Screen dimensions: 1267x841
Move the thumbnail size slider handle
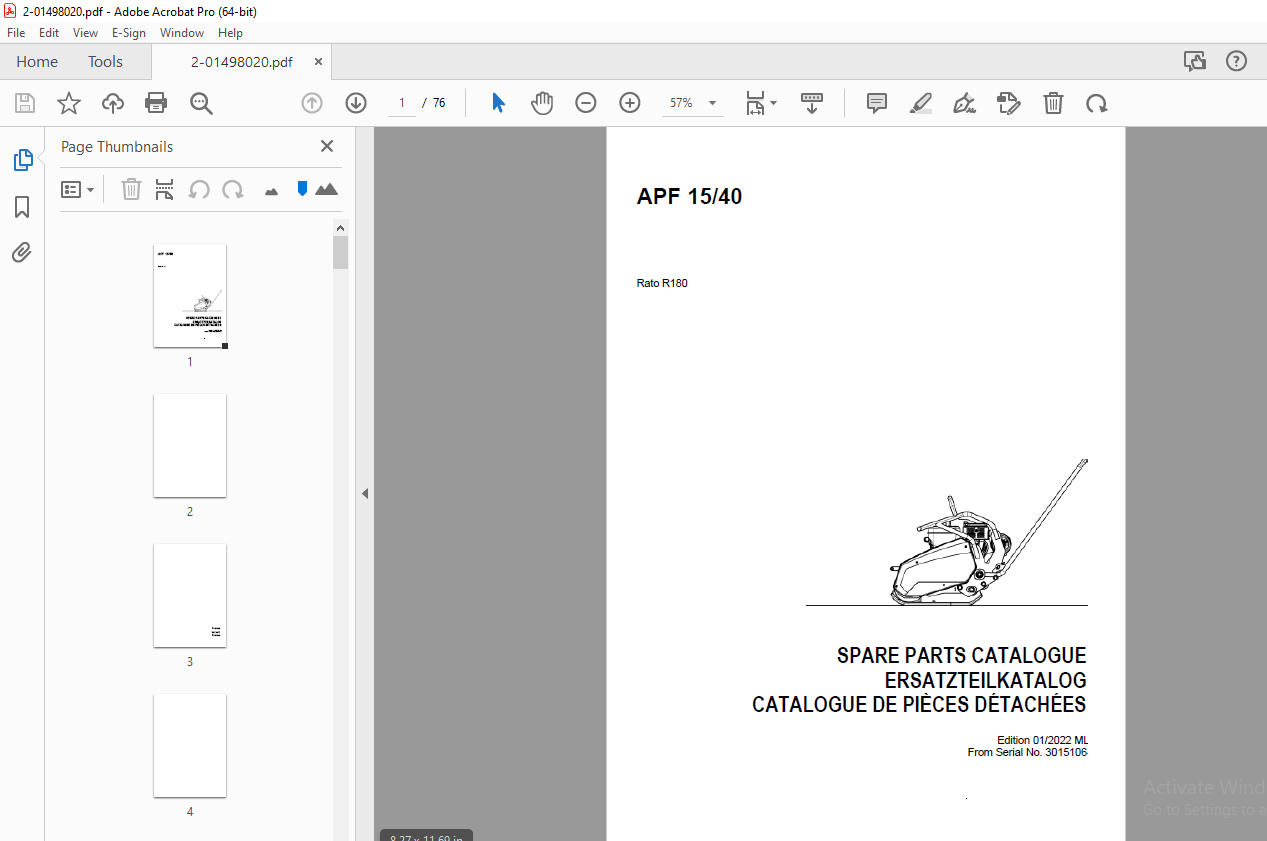pyautogui.click(x=302, y=188)
